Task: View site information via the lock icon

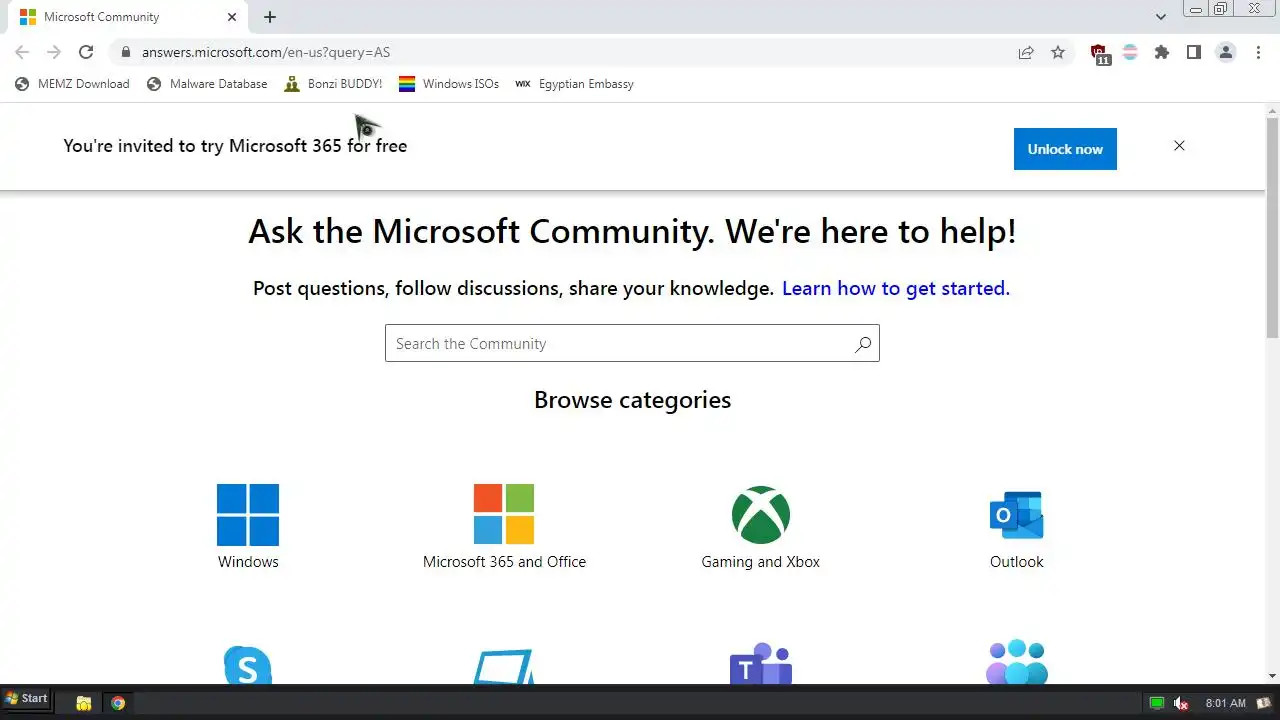Action: [125, 52]
